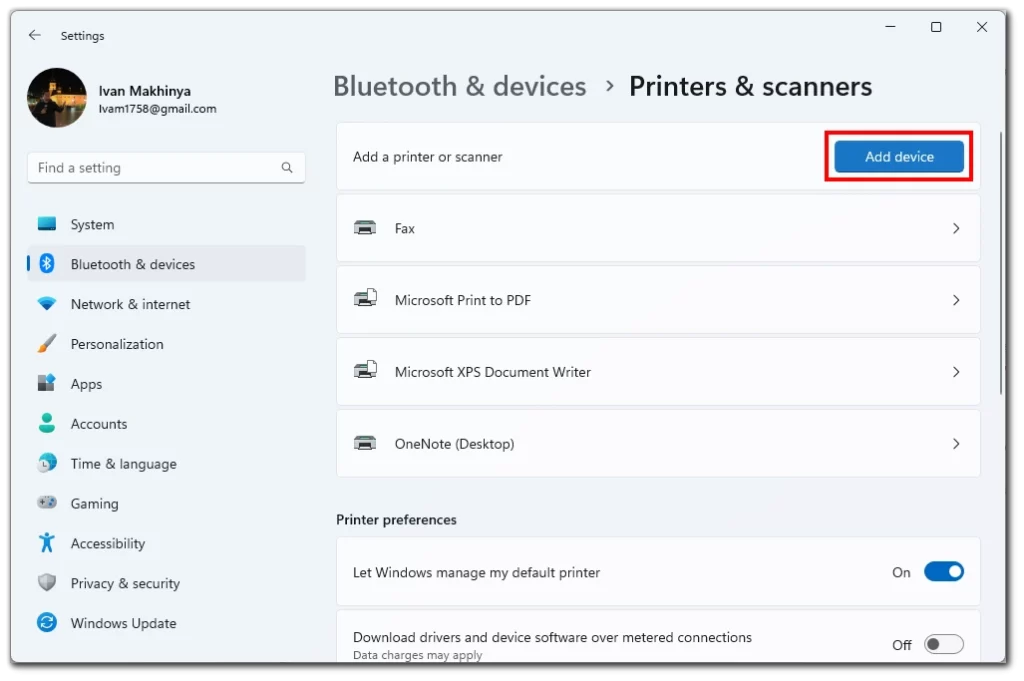1024x681 pixels.
Task: Open Personalization settings
Action: coord(167,343)
